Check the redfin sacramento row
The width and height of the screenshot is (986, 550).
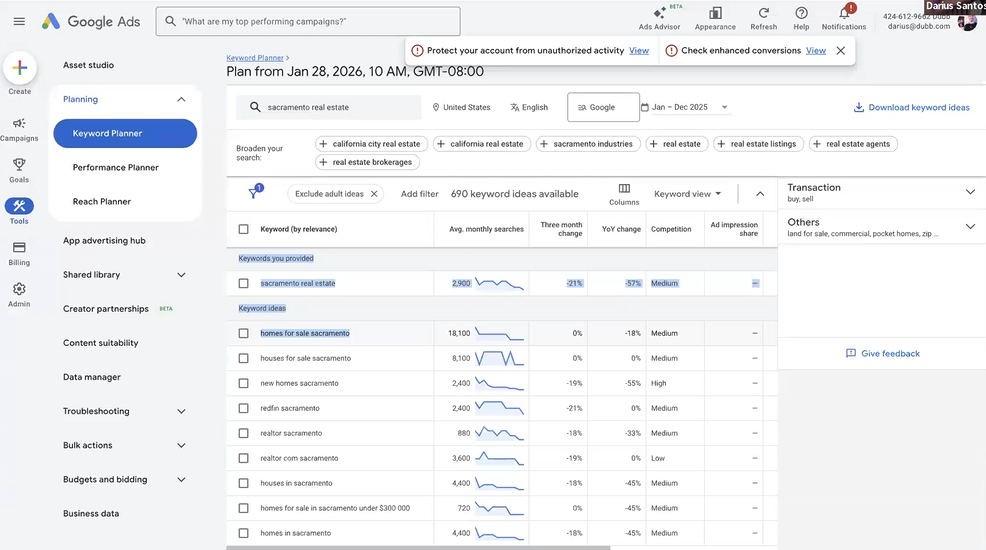click(x=243, y=409)
